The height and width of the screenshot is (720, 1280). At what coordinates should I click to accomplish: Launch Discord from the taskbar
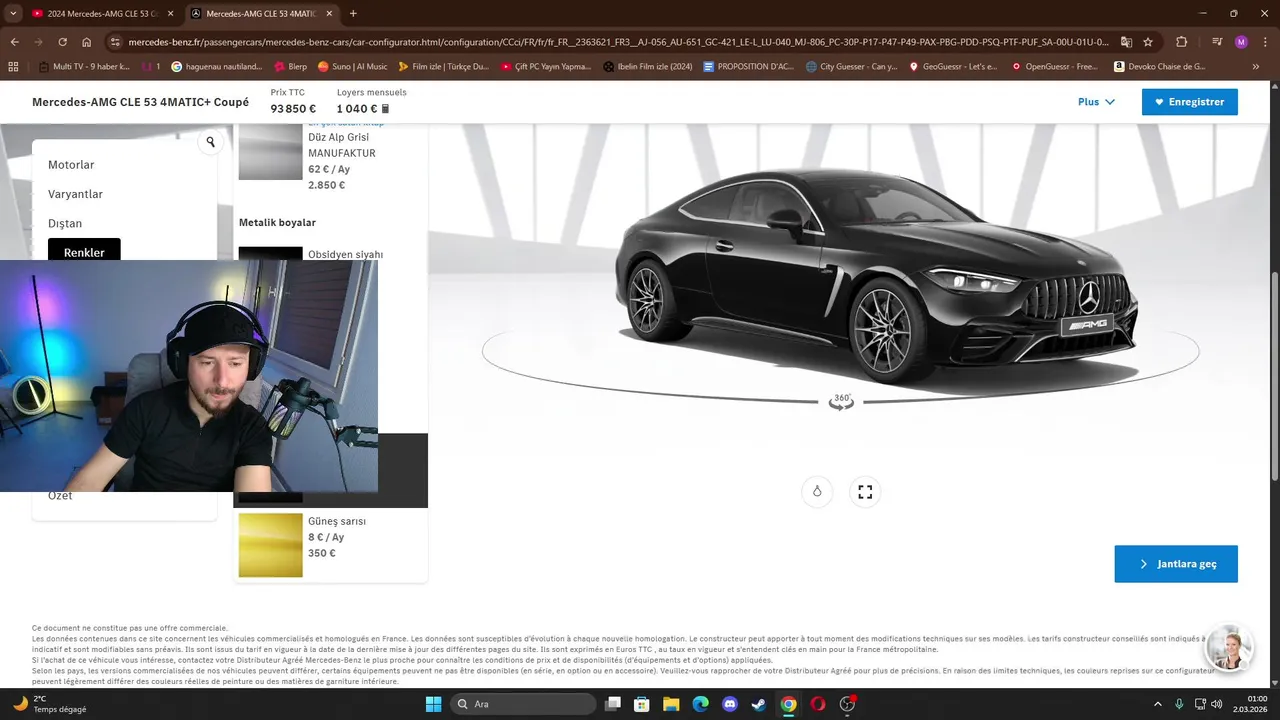click(x=729, y=704)
